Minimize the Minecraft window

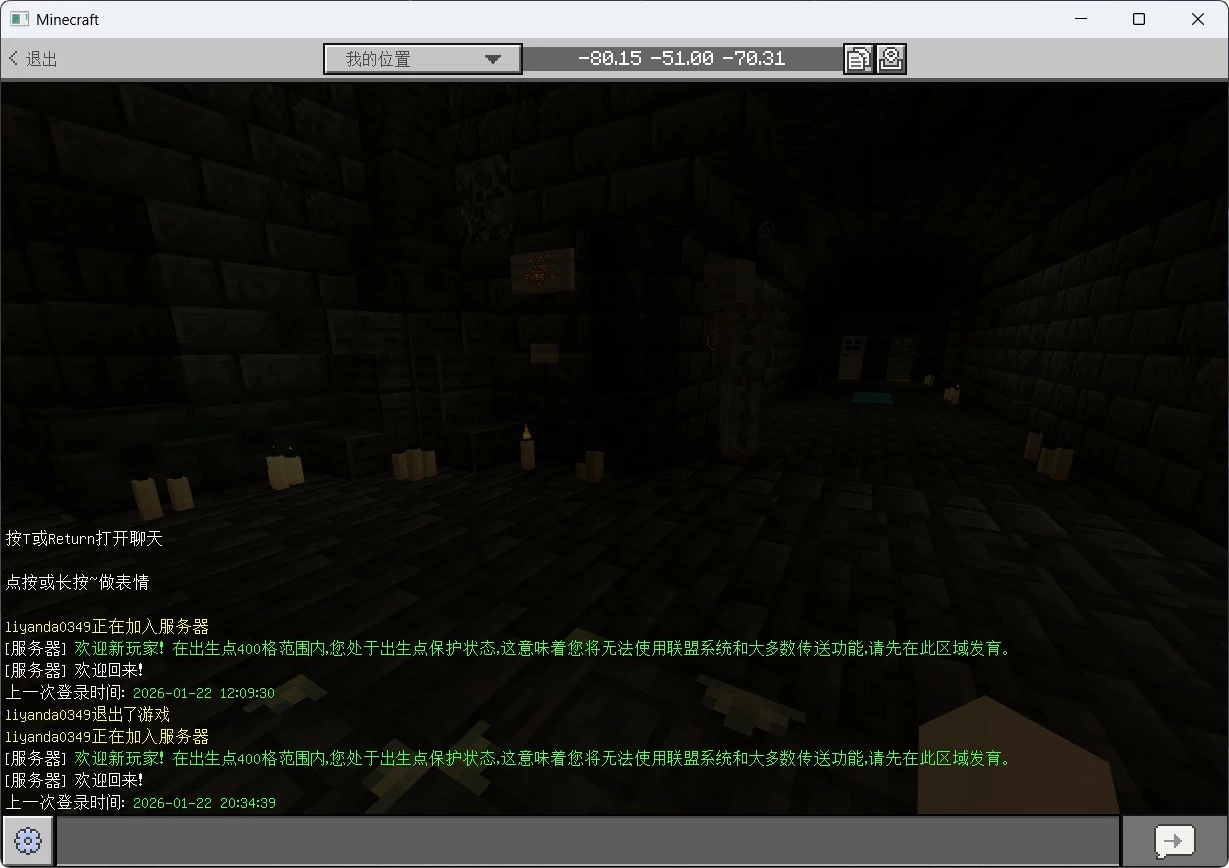coord(1080,19)
